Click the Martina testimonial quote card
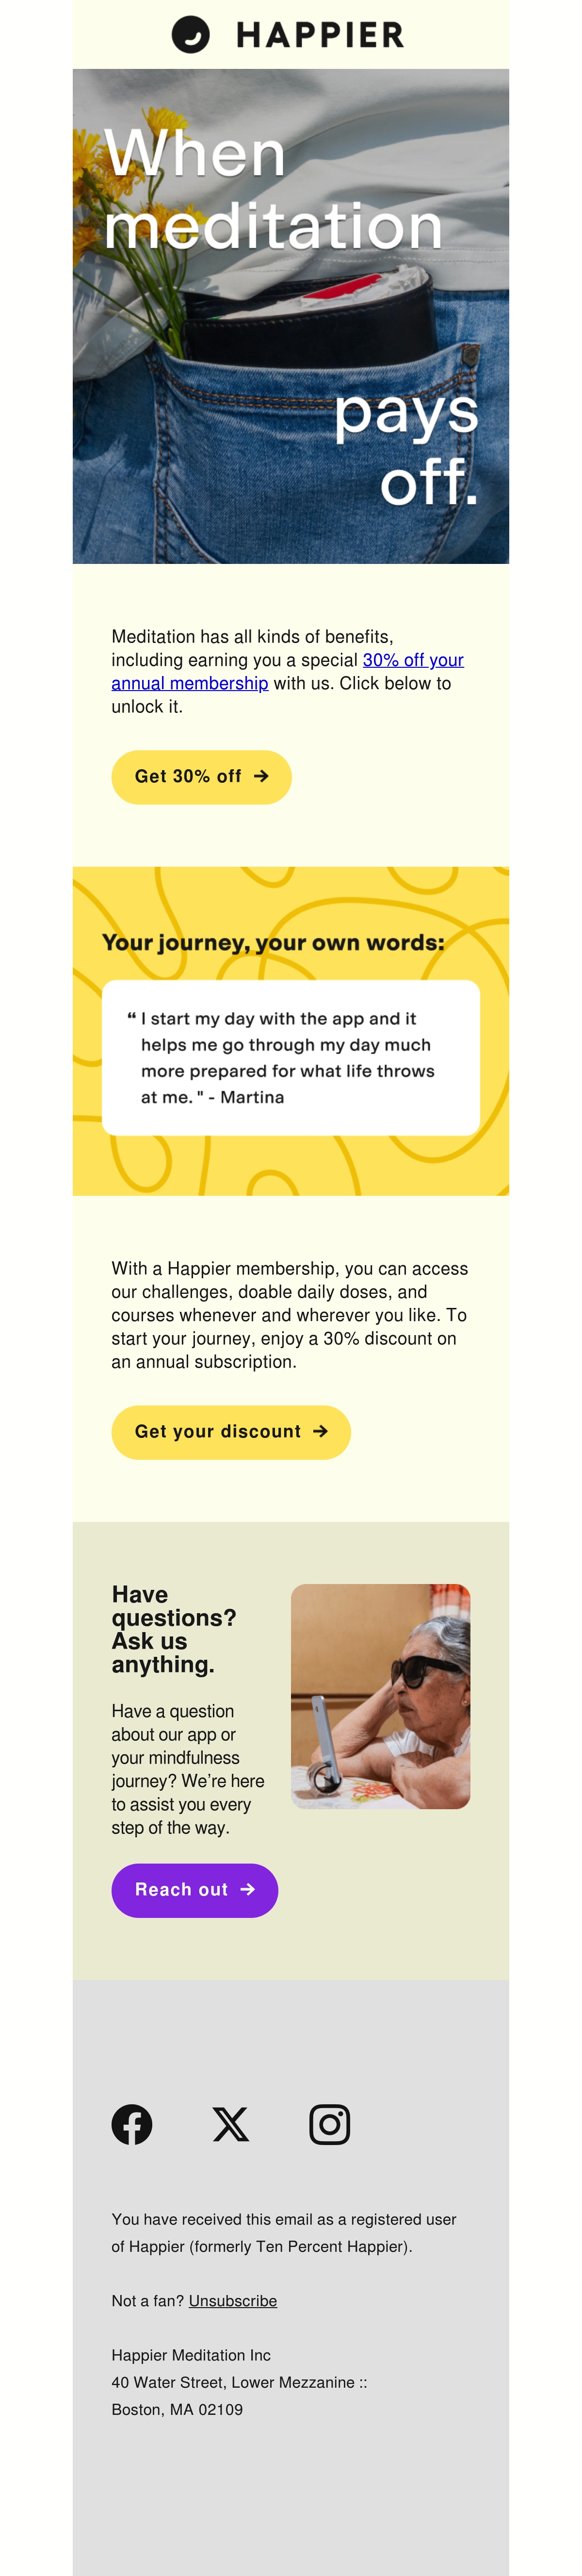 point(291,1057)
